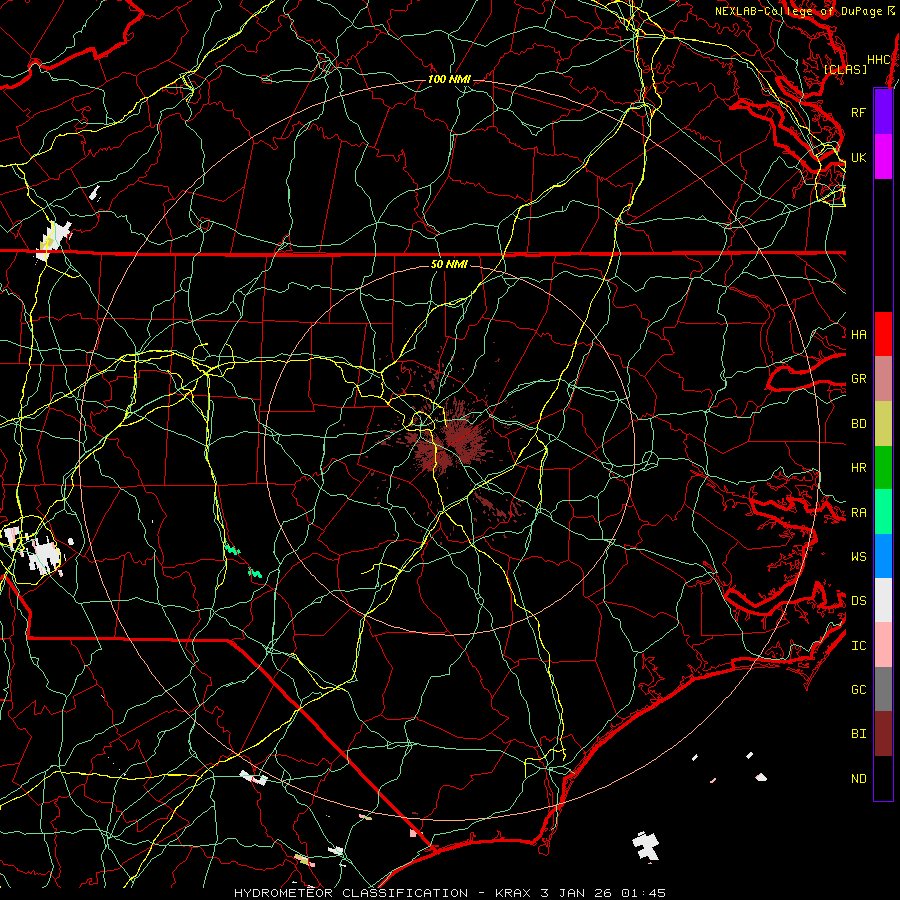Click the HYDROMETEOR CLASSIFICATION caption text
Image resolution: width=900 pixels, height=900 pixels.
tap(351, 893)
